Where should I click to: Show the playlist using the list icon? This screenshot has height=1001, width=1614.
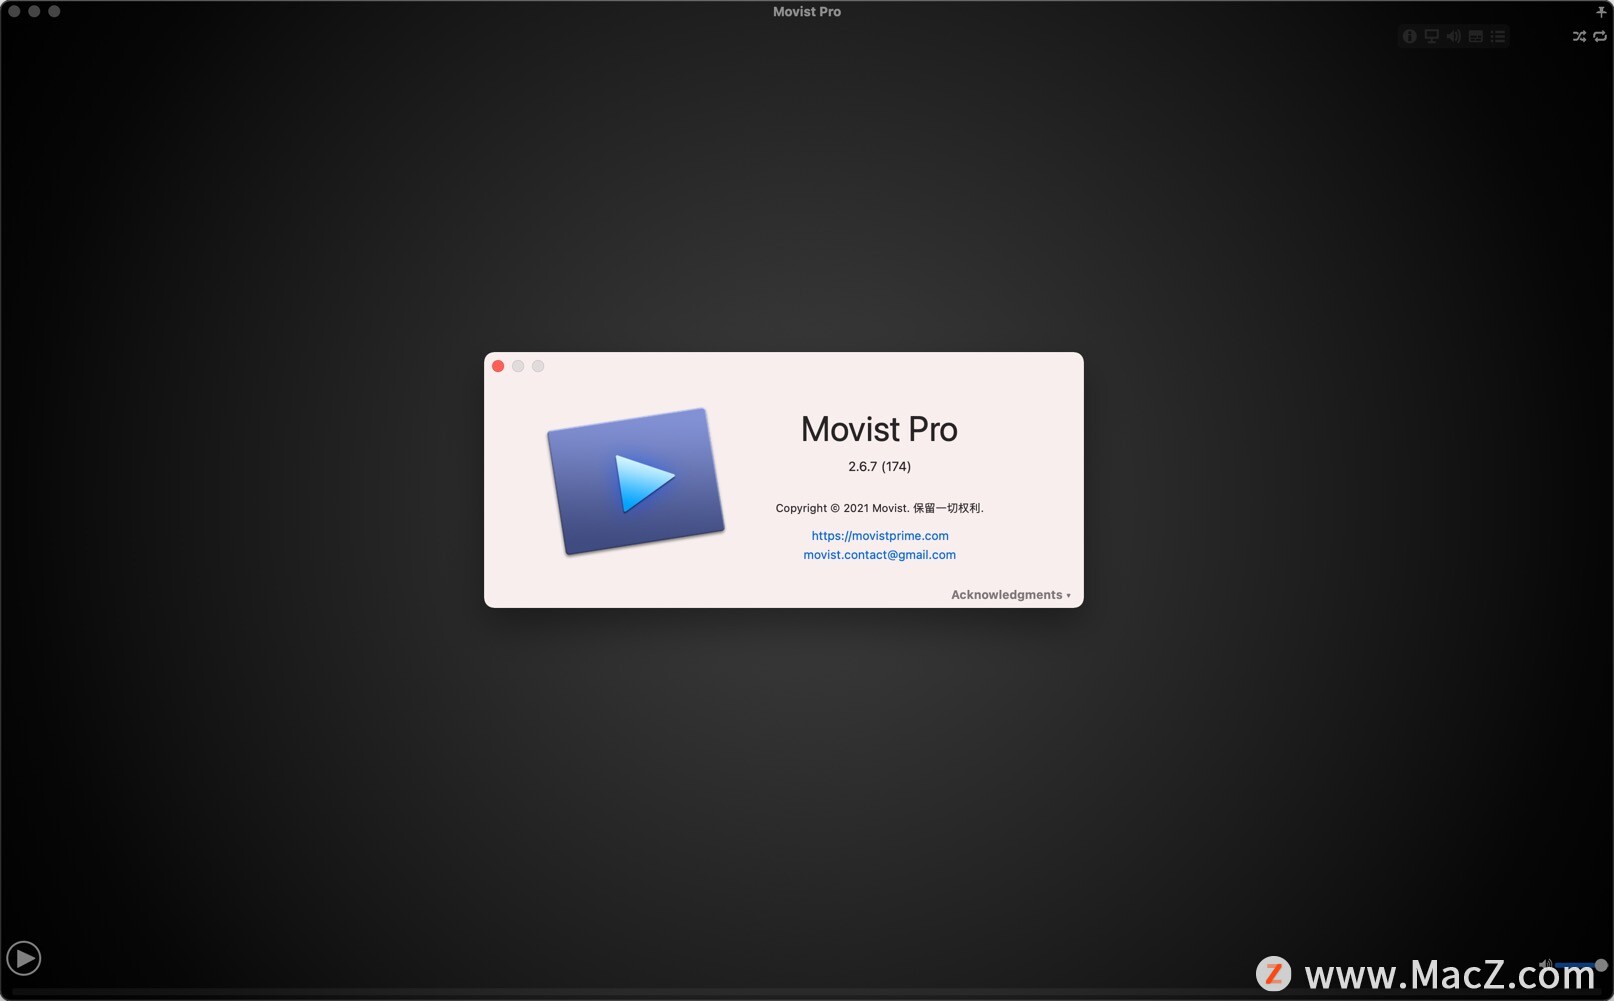1497,35
